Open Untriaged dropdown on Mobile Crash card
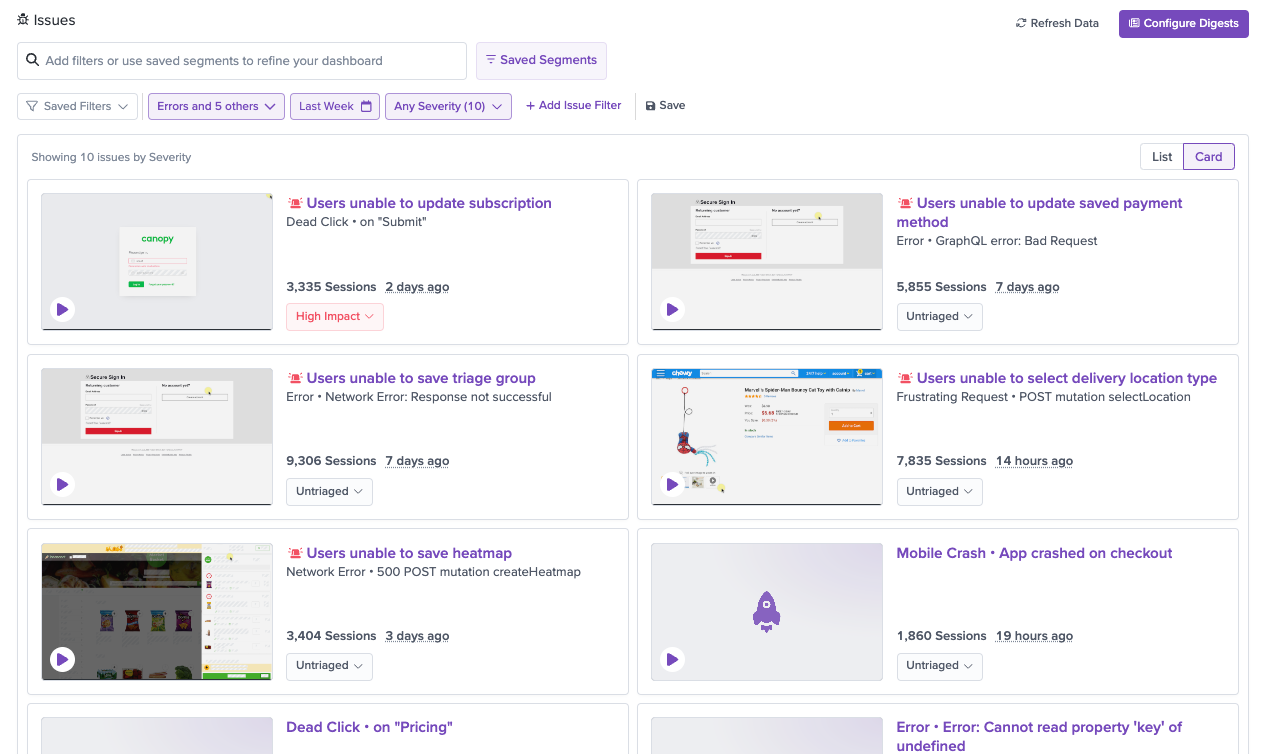 (939, 666)
